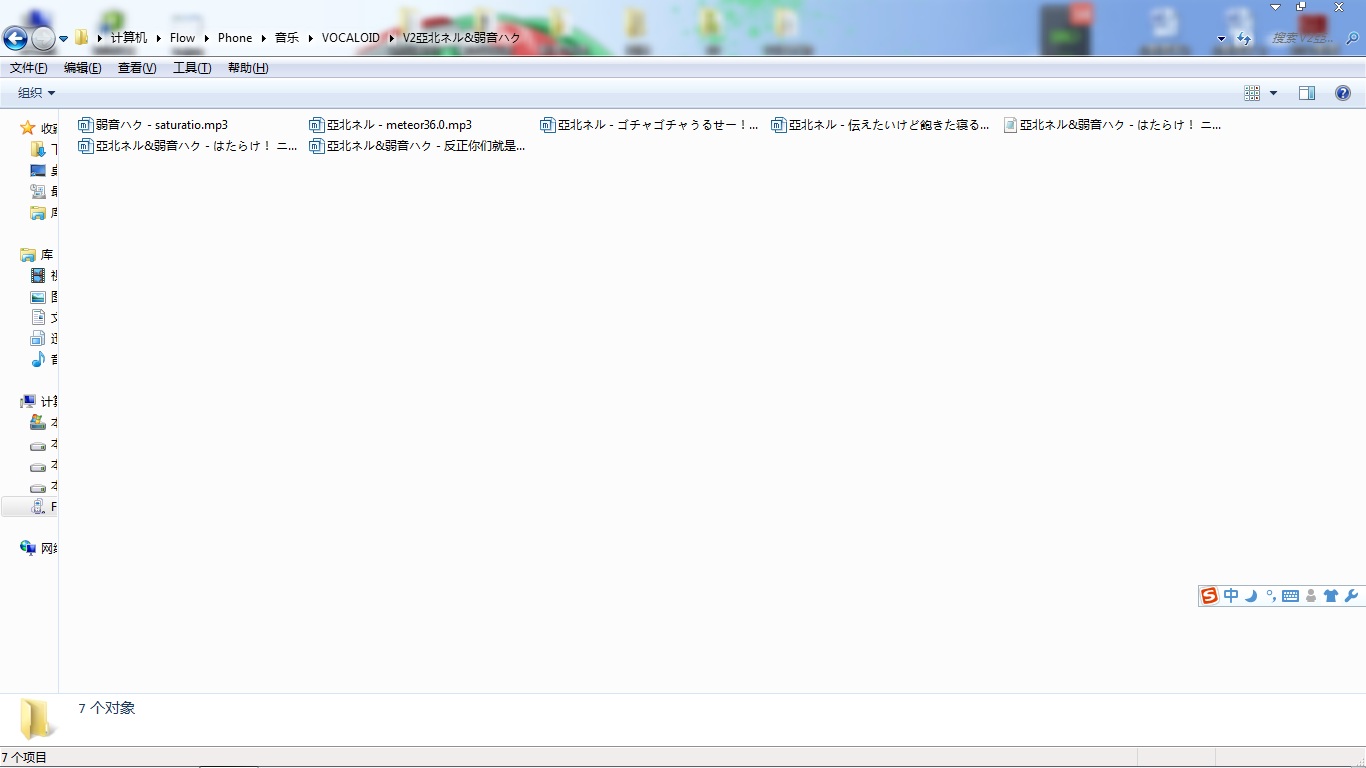Expand the arrow after Phone in the breadcrumb
Viewport: 1366px width, 768px height.
point(264,38)
